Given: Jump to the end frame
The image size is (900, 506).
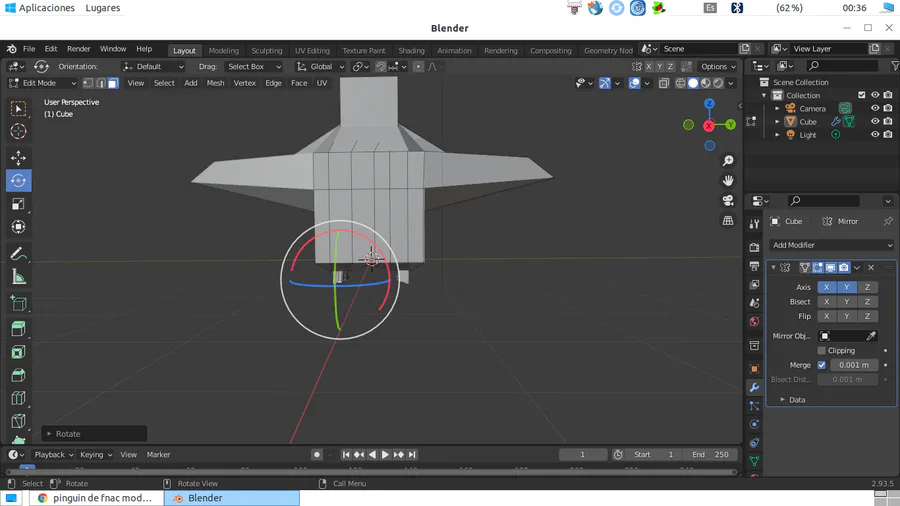Looking at the screenshot, I should click(x=412, y=454).
